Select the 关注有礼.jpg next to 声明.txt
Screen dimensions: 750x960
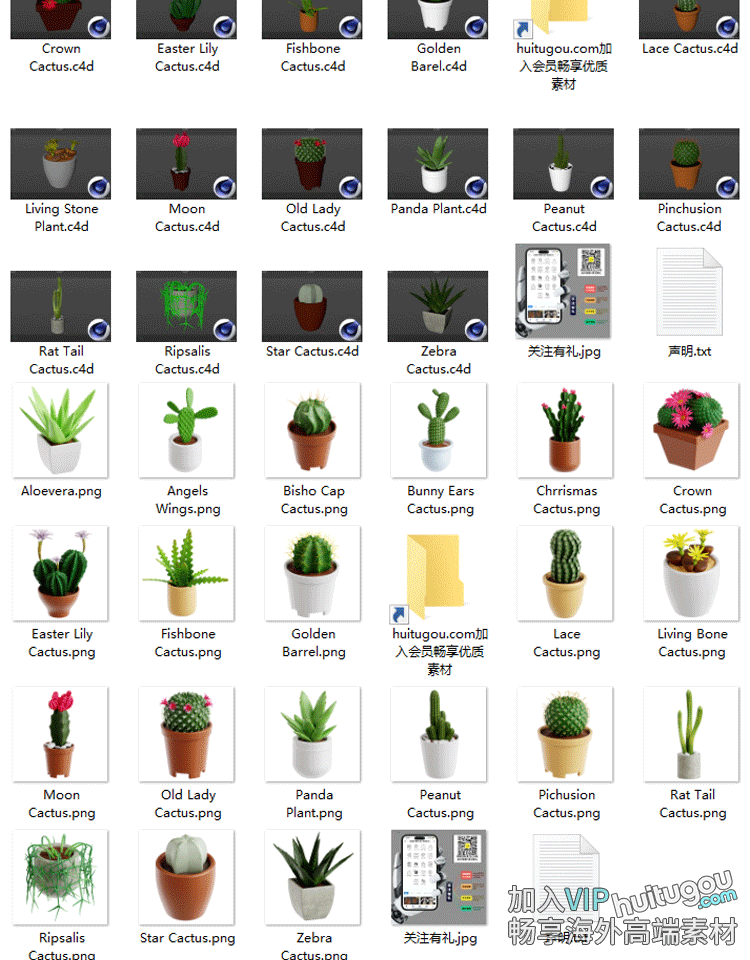point(563,291)
